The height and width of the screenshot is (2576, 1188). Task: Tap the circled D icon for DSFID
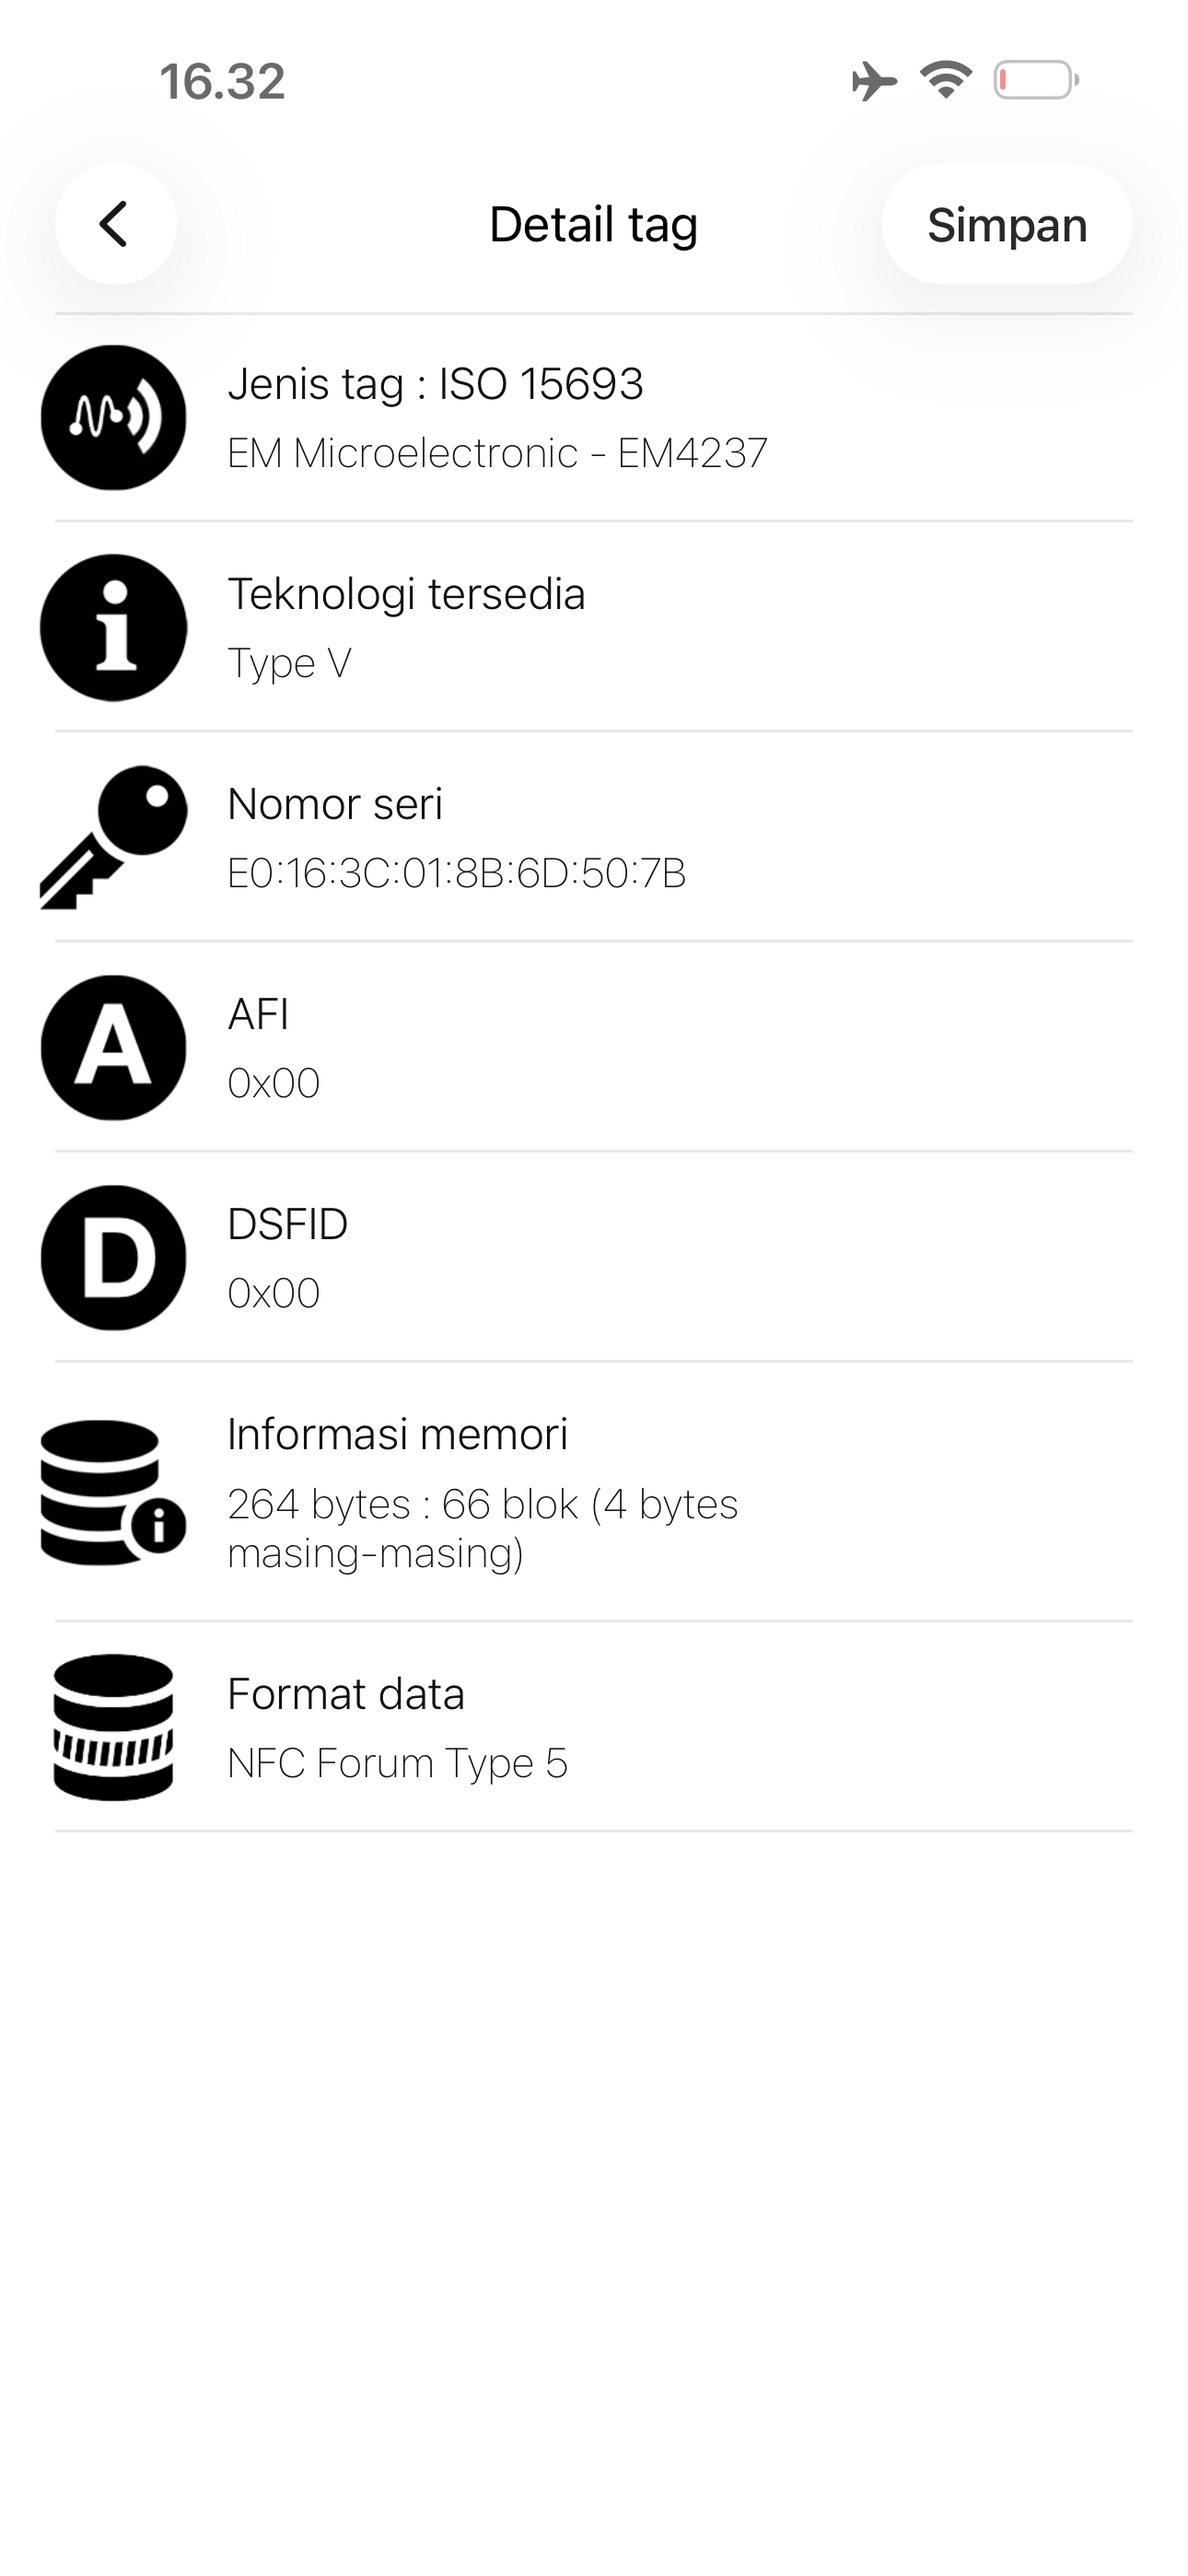pyautogui.click(x=114, y=1258)
